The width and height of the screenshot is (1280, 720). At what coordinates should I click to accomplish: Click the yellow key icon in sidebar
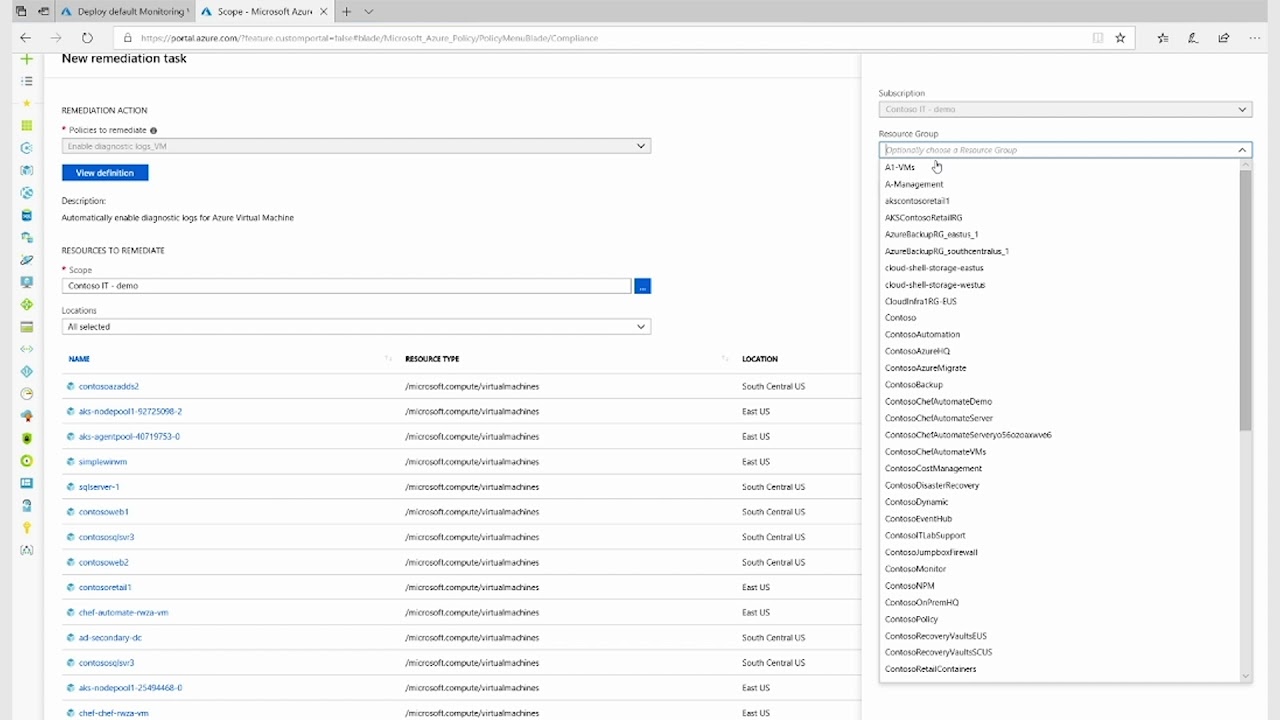point(27,527)
